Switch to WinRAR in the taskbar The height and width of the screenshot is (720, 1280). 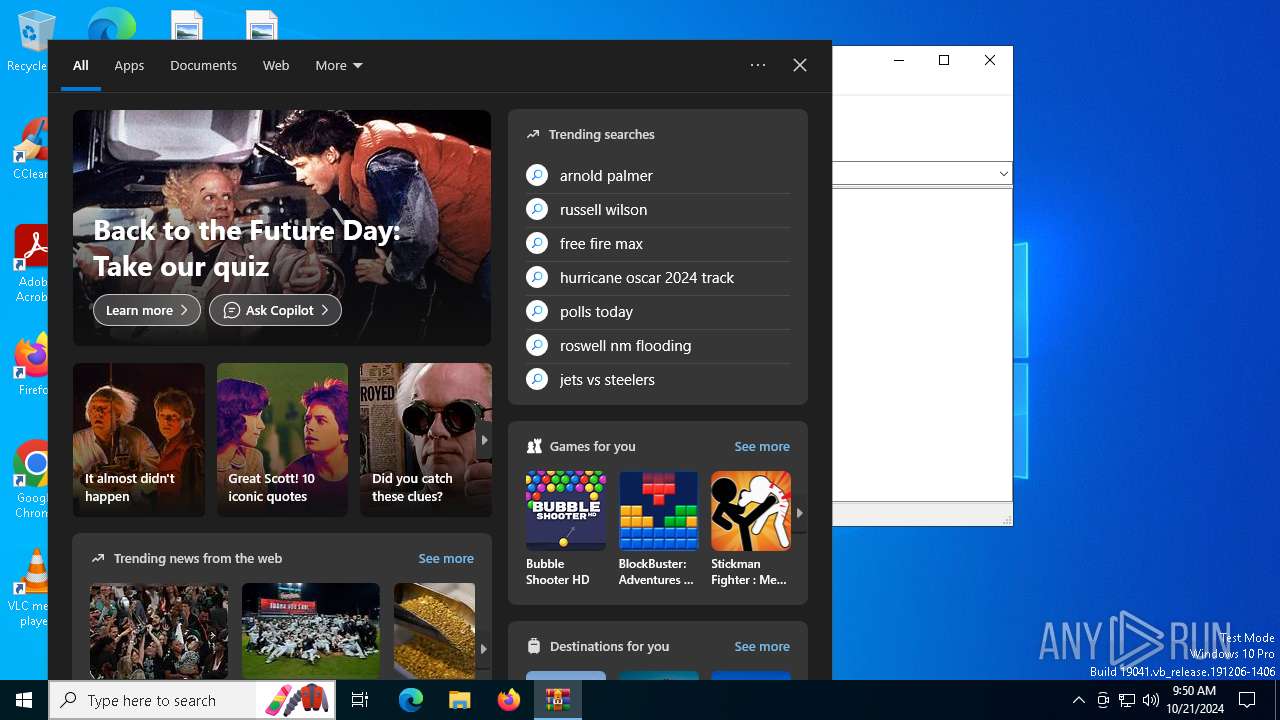coord(557,700)
